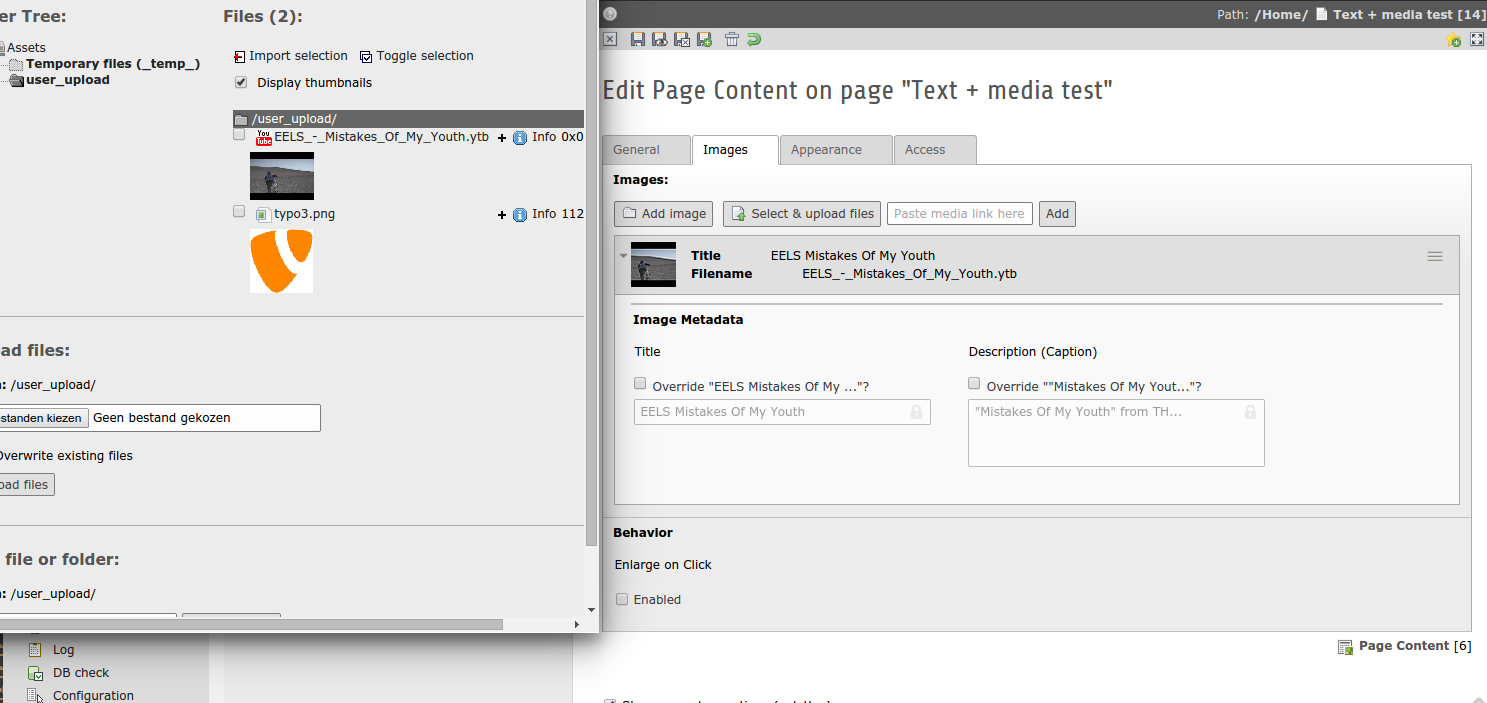
Task: Open the Configuration module
Action: point(93,696)
